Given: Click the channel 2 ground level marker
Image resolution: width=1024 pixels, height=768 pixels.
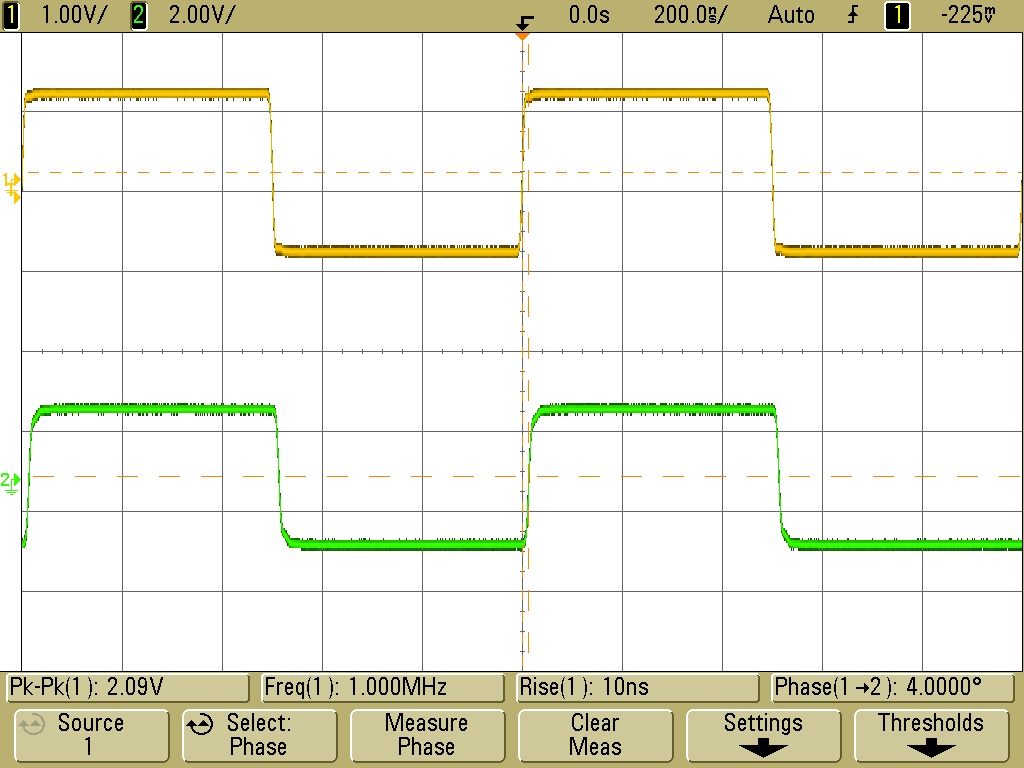Looking at the screenshot, I should pos(10,483).
